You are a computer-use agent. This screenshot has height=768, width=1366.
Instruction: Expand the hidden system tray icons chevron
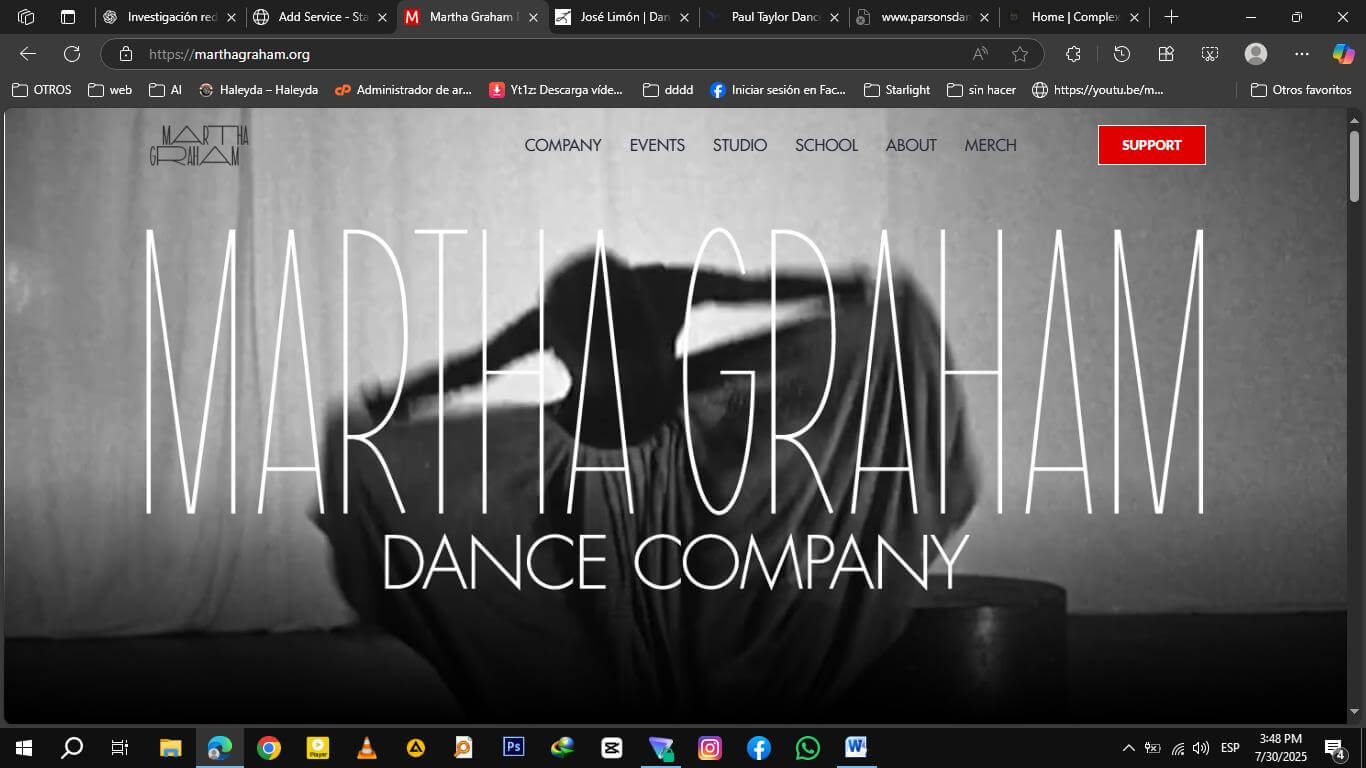(x=1128, y=748)
